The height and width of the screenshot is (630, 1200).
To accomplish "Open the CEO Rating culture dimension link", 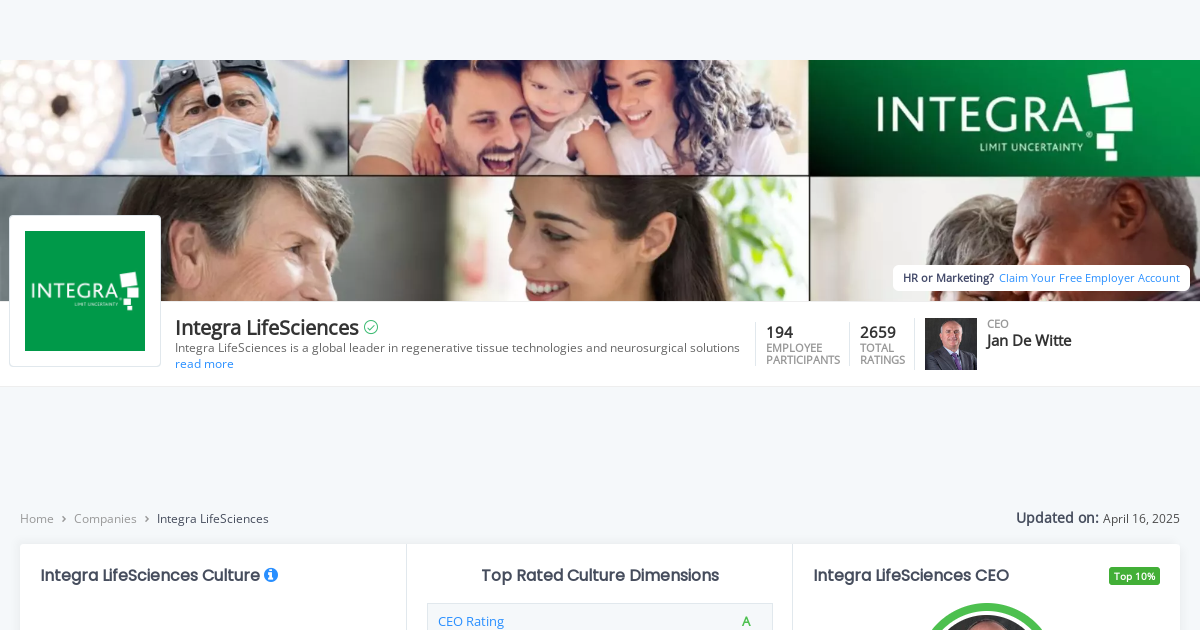I will click(x=471, y=621).
